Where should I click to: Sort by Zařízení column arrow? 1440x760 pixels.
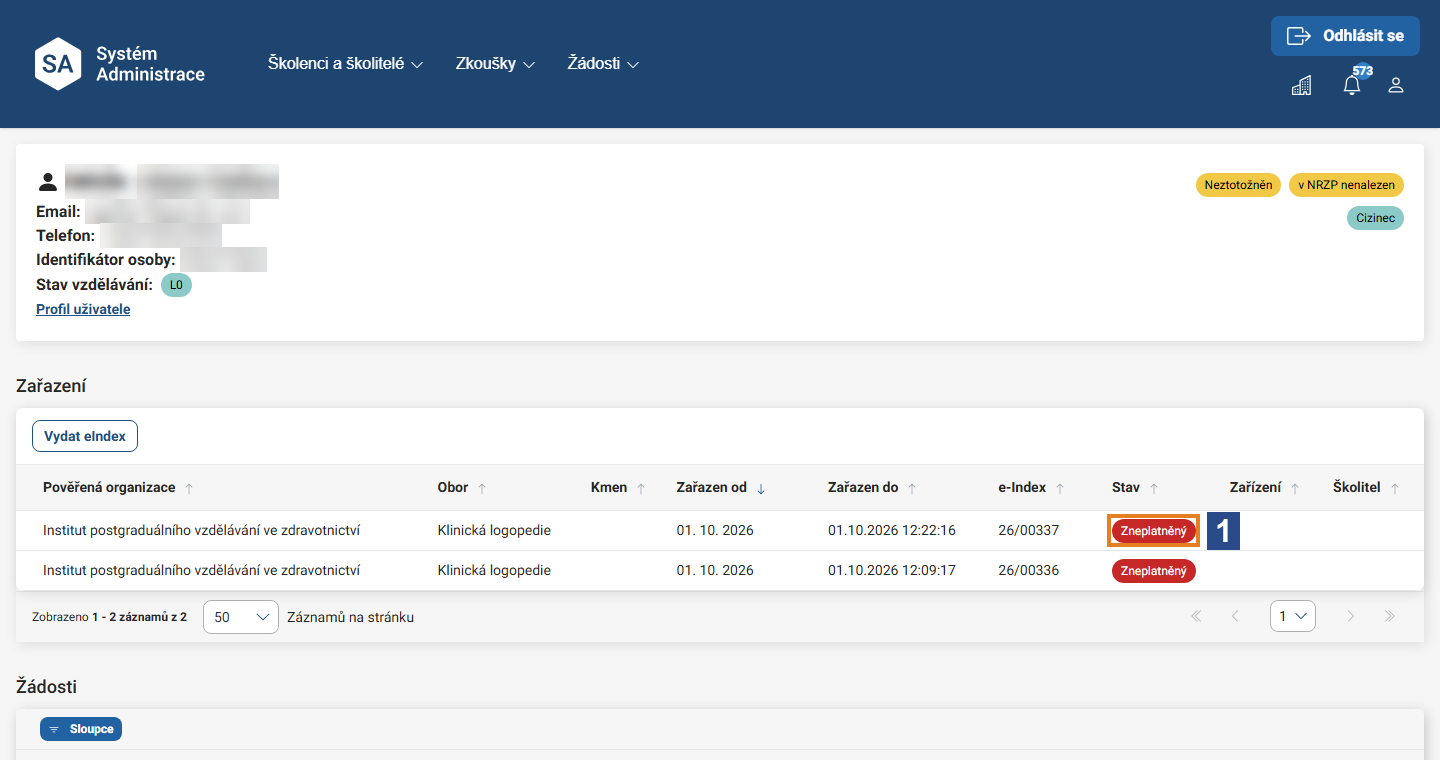1295,488
